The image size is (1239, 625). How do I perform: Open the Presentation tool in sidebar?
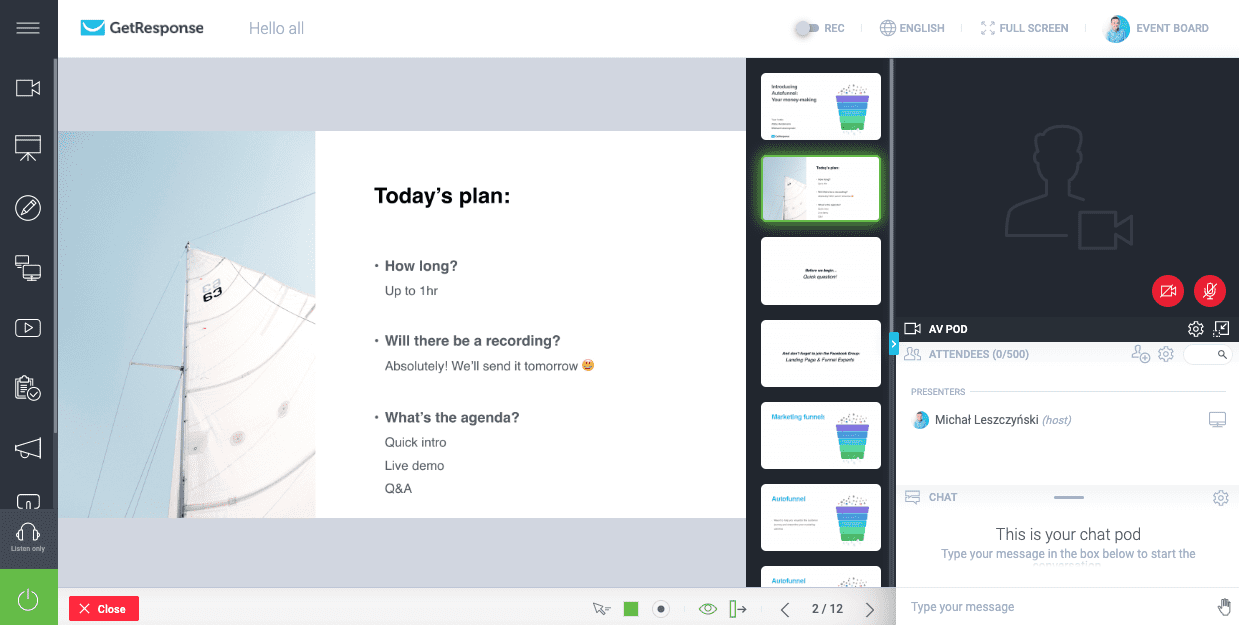[28, 148]
